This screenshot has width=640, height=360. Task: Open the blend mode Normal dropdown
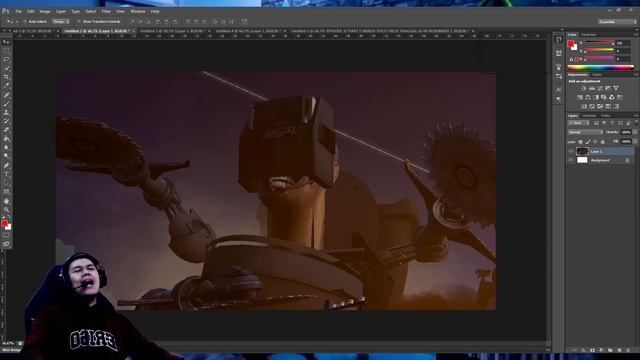tap(585, 132)
